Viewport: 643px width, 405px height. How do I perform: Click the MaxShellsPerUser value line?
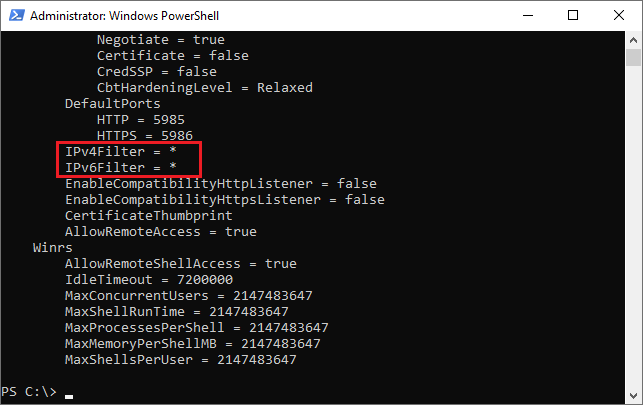coord(180,360)
